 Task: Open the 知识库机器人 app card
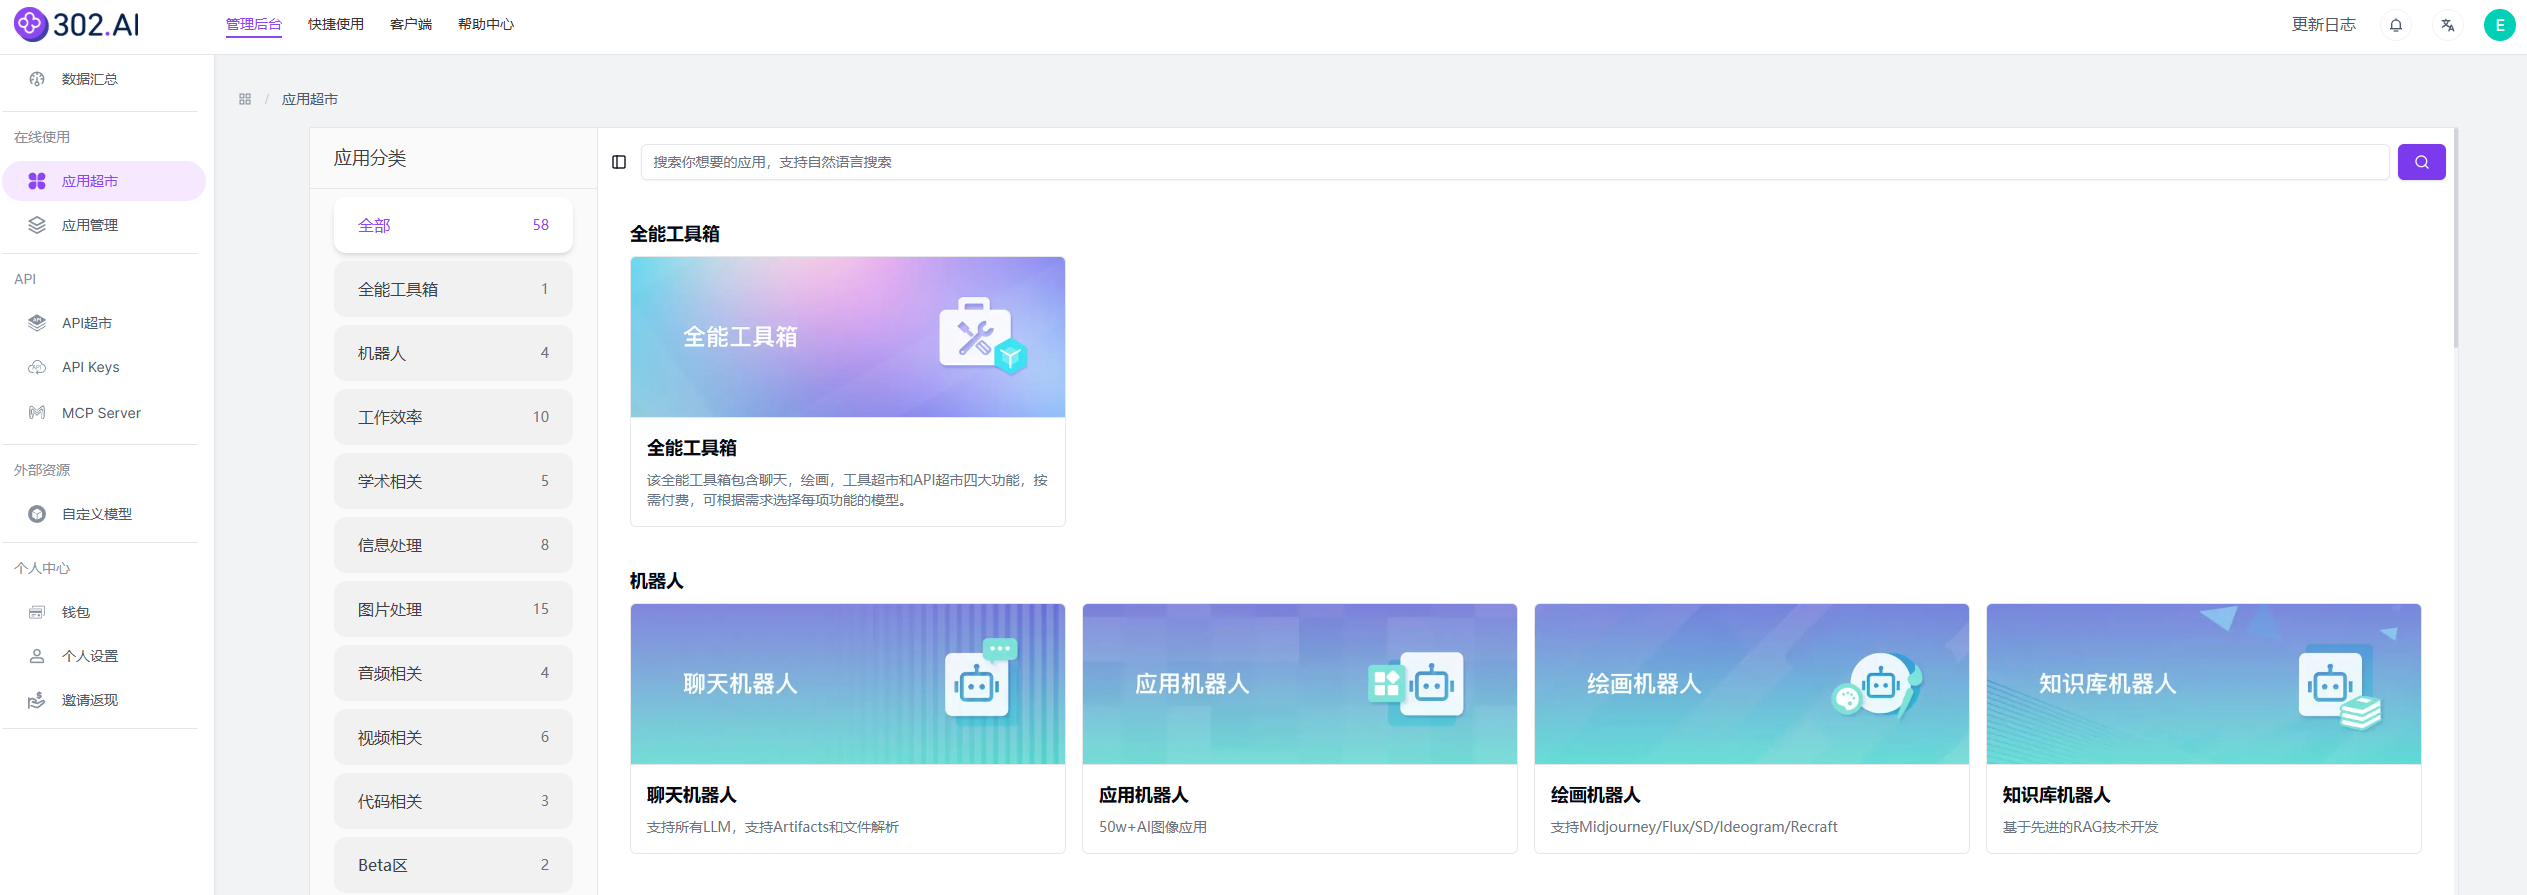click(x=2204, y=728)
